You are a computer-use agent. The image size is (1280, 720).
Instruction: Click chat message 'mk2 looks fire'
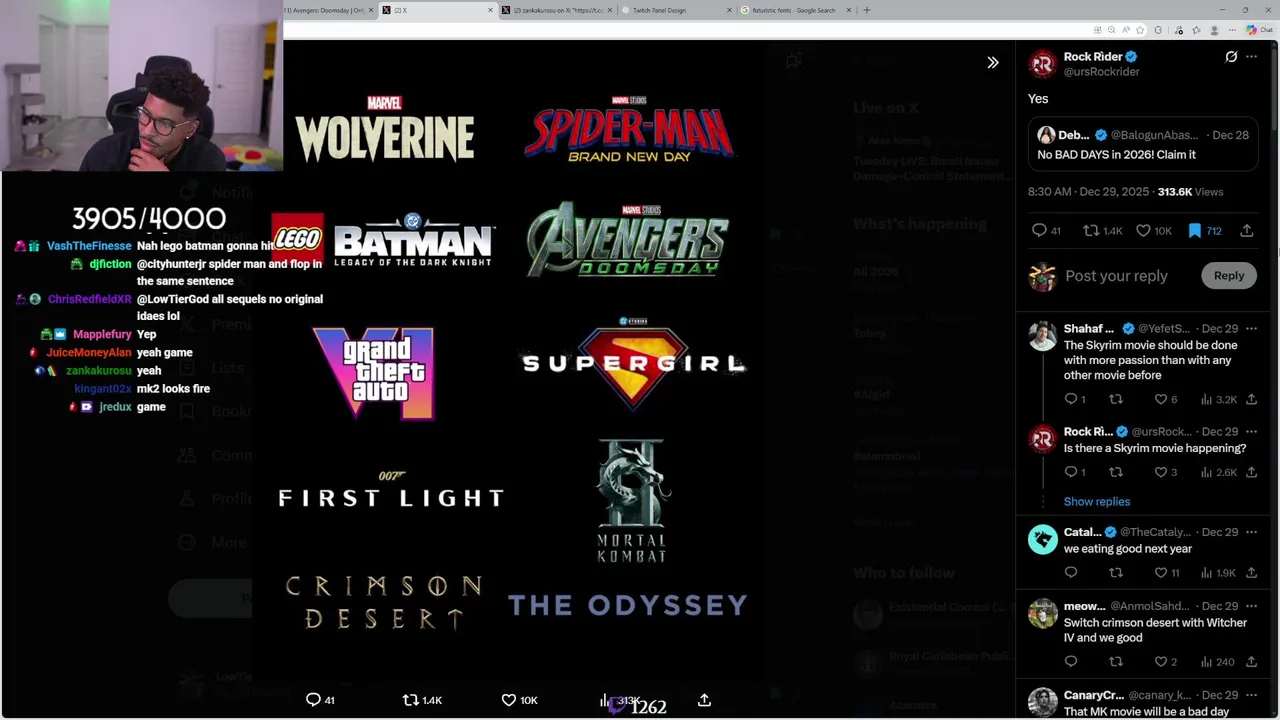pyautogui.click(x=173, y=389)
